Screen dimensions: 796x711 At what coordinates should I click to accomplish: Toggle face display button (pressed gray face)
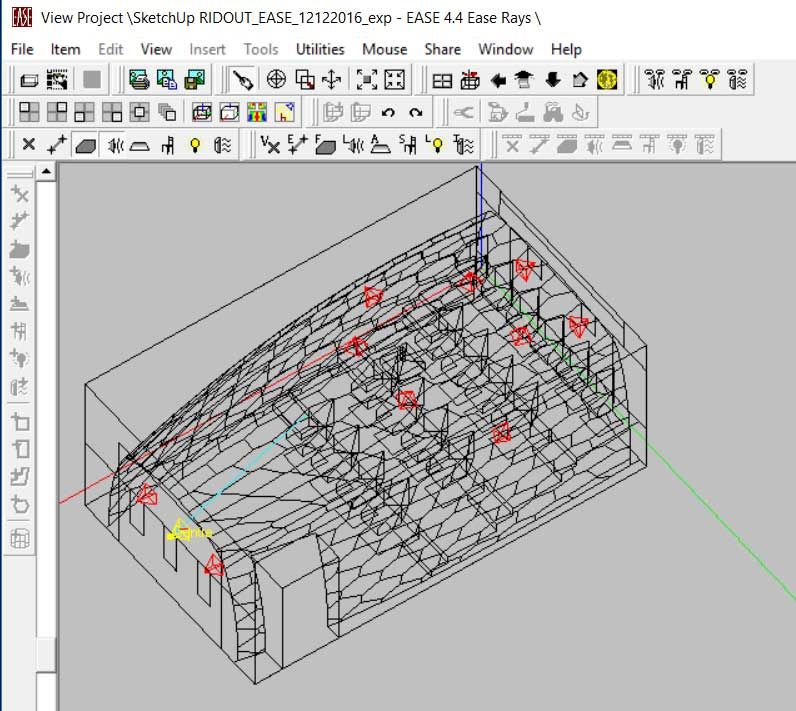[x=85, y=145]
